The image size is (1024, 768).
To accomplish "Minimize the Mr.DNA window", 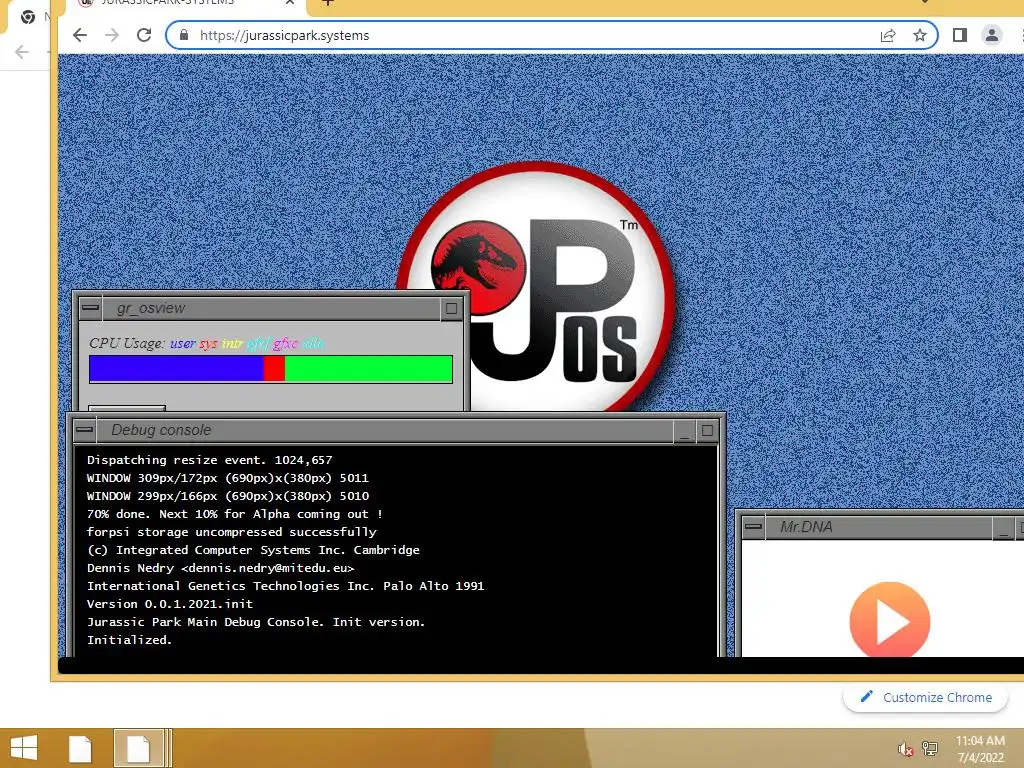I will (1003, 527).
